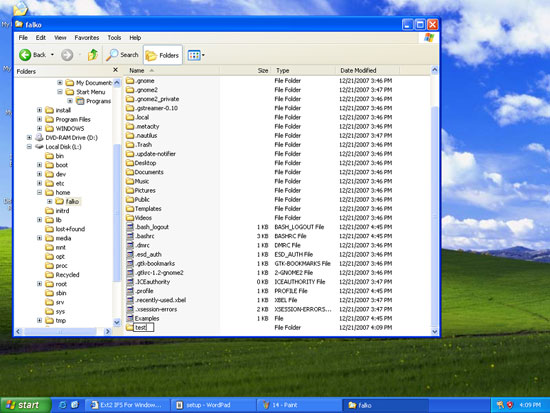Click the test folder rename field
Screen dimensions: 550x413
tap(144, 327)
